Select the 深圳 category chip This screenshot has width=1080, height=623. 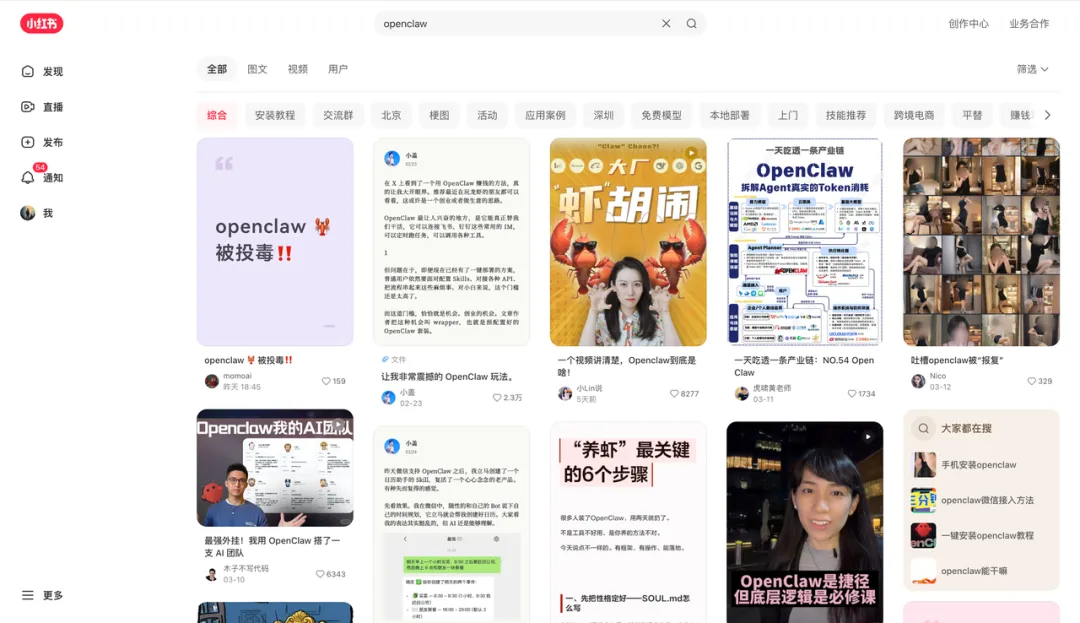pyautogui.click(x=603, y=115)
